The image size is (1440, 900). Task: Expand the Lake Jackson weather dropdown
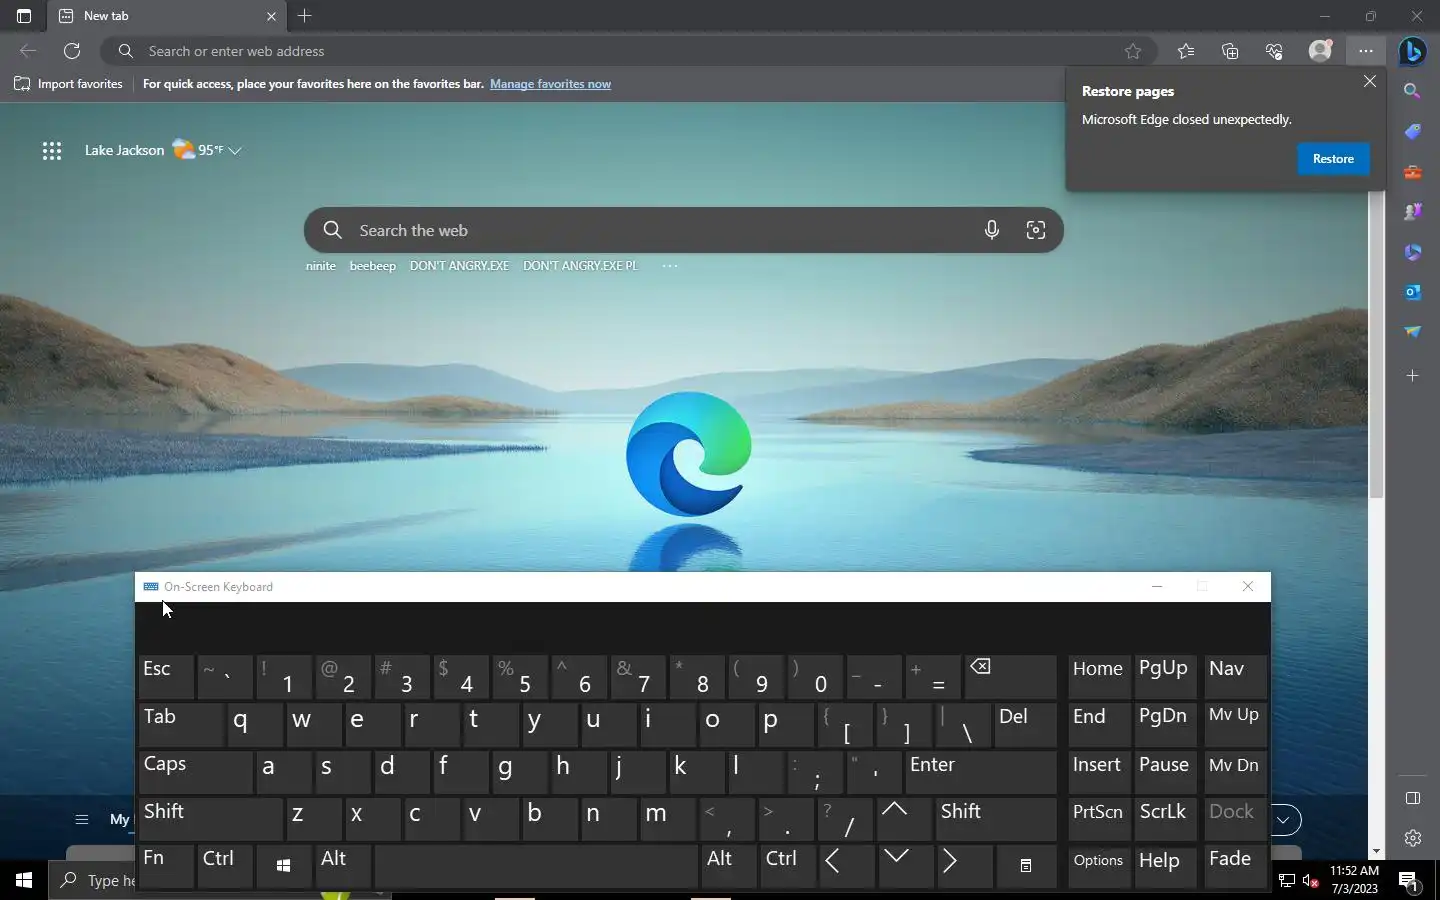[235, 151]
